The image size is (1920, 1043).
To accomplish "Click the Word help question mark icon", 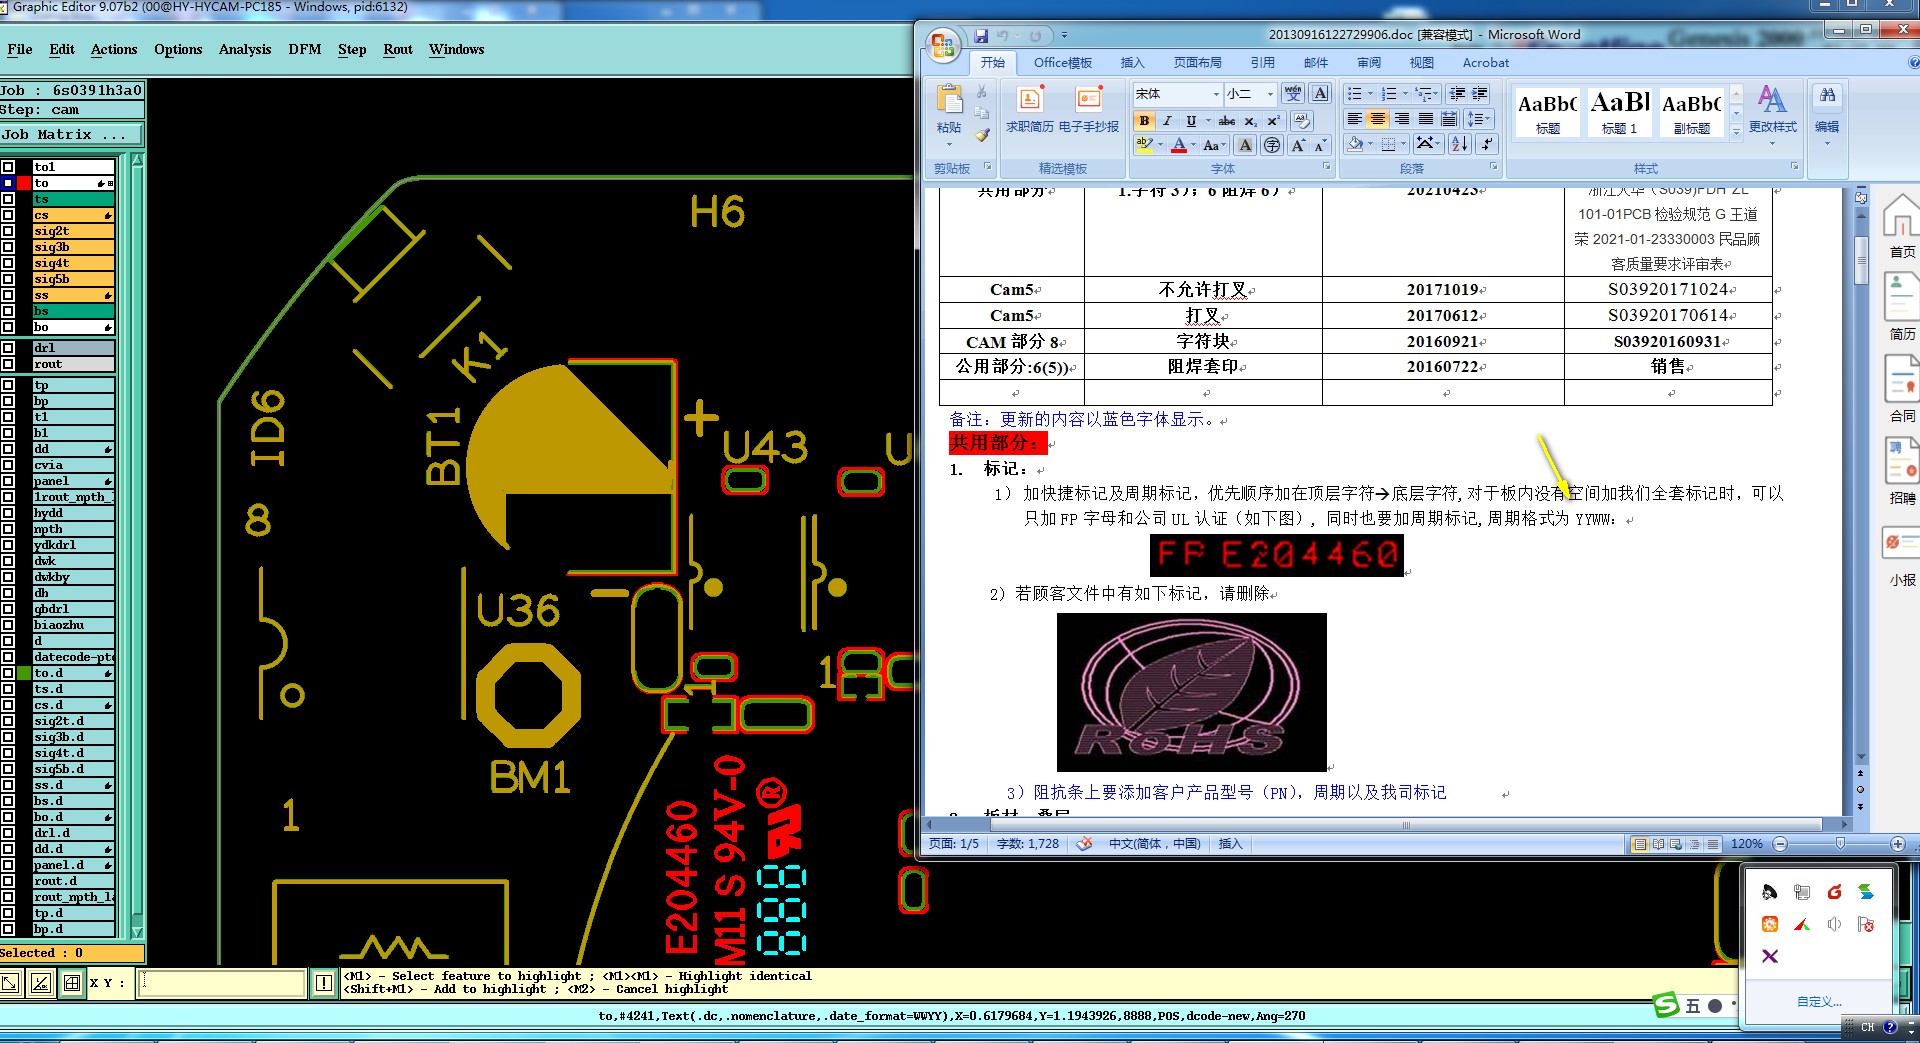I will pos(1912,62).
